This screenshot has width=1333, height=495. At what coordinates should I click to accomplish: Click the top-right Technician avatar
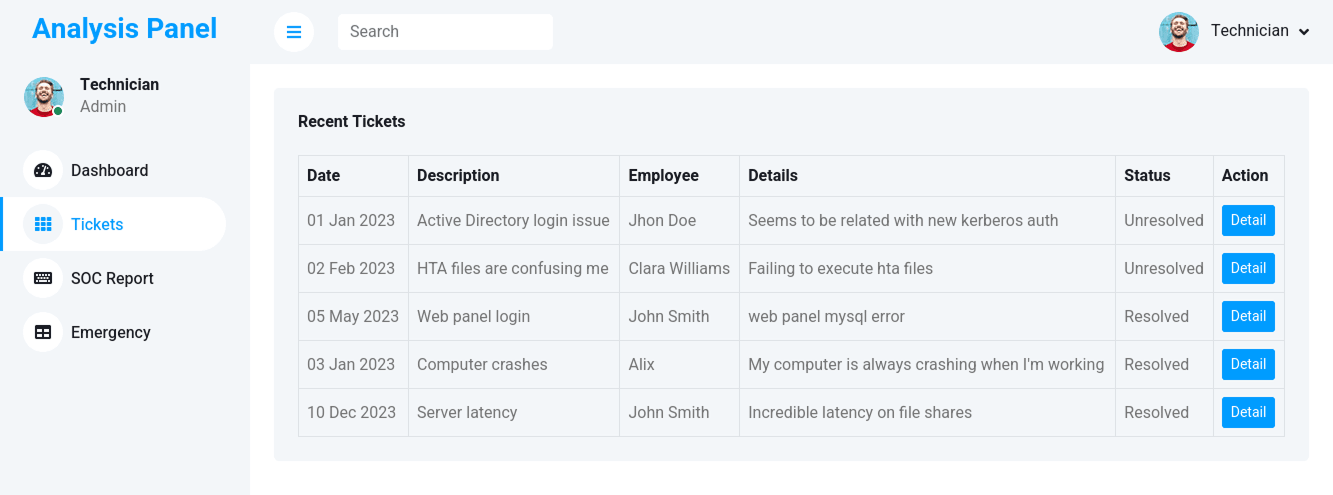tap(1179, 32)
